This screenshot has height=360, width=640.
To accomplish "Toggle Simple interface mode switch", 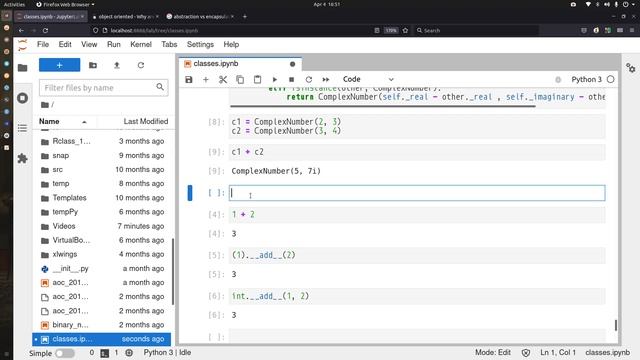I will [65, 353].
